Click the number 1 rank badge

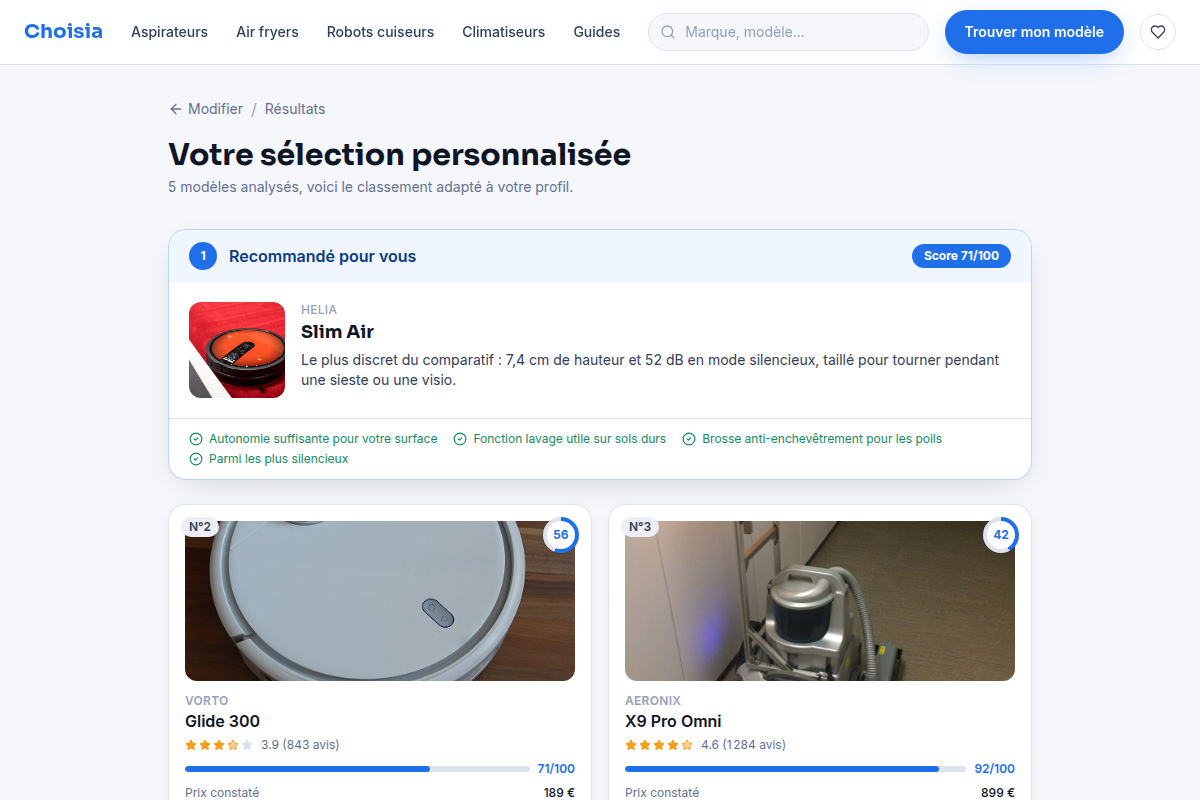203,256
